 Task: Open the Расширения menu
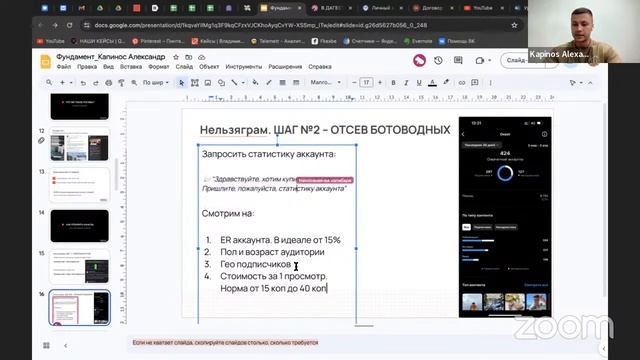click(x=285, y=67)
